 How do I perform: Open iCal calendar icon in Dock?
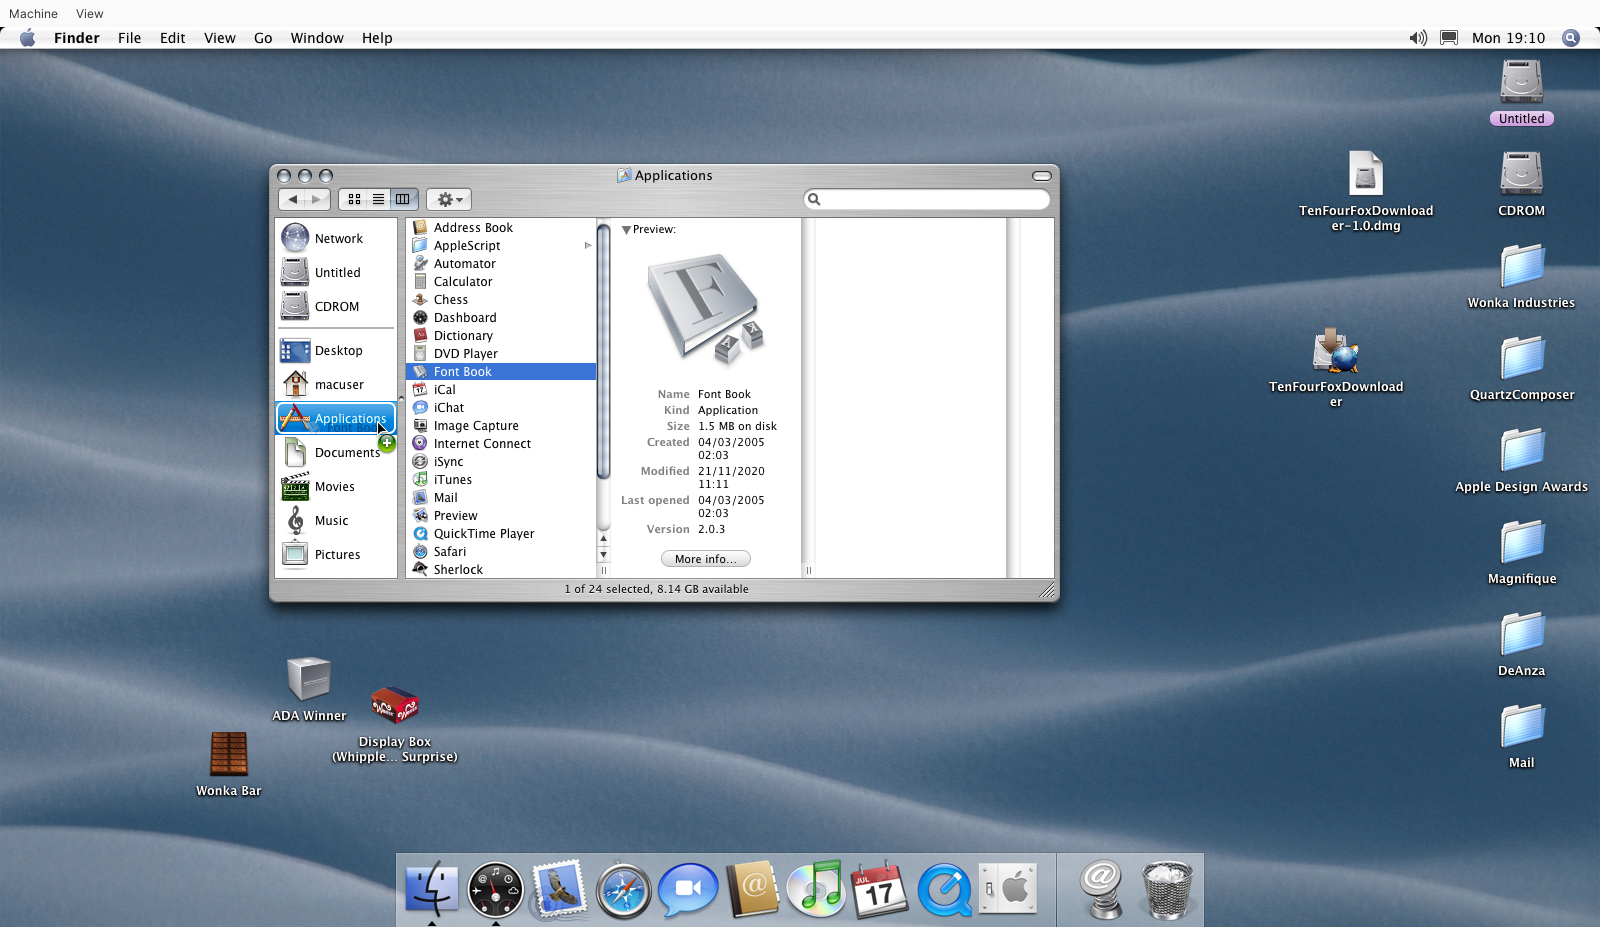click(879, 889)
